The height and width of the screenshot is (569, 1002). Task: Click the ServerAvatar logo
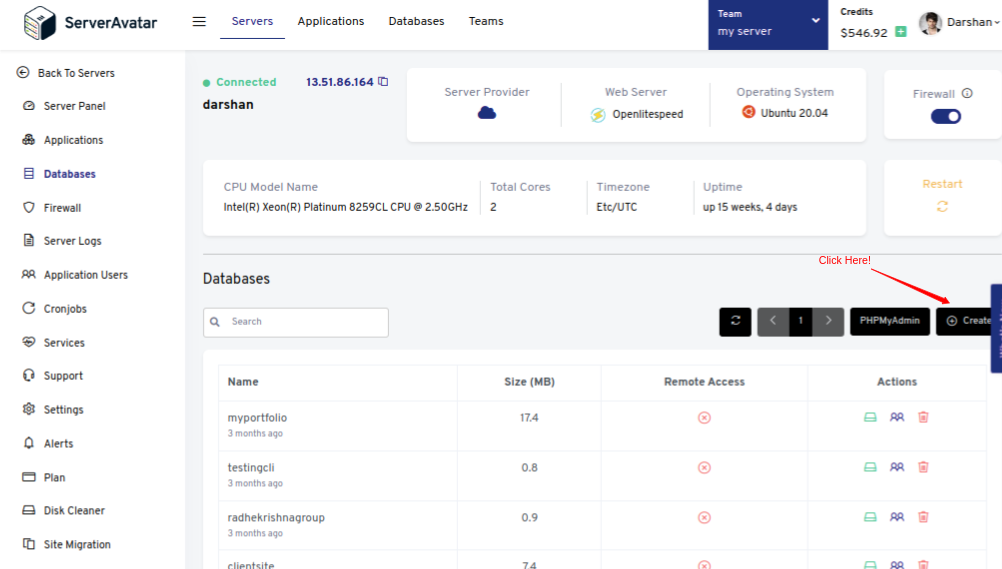tap(90, 23)
